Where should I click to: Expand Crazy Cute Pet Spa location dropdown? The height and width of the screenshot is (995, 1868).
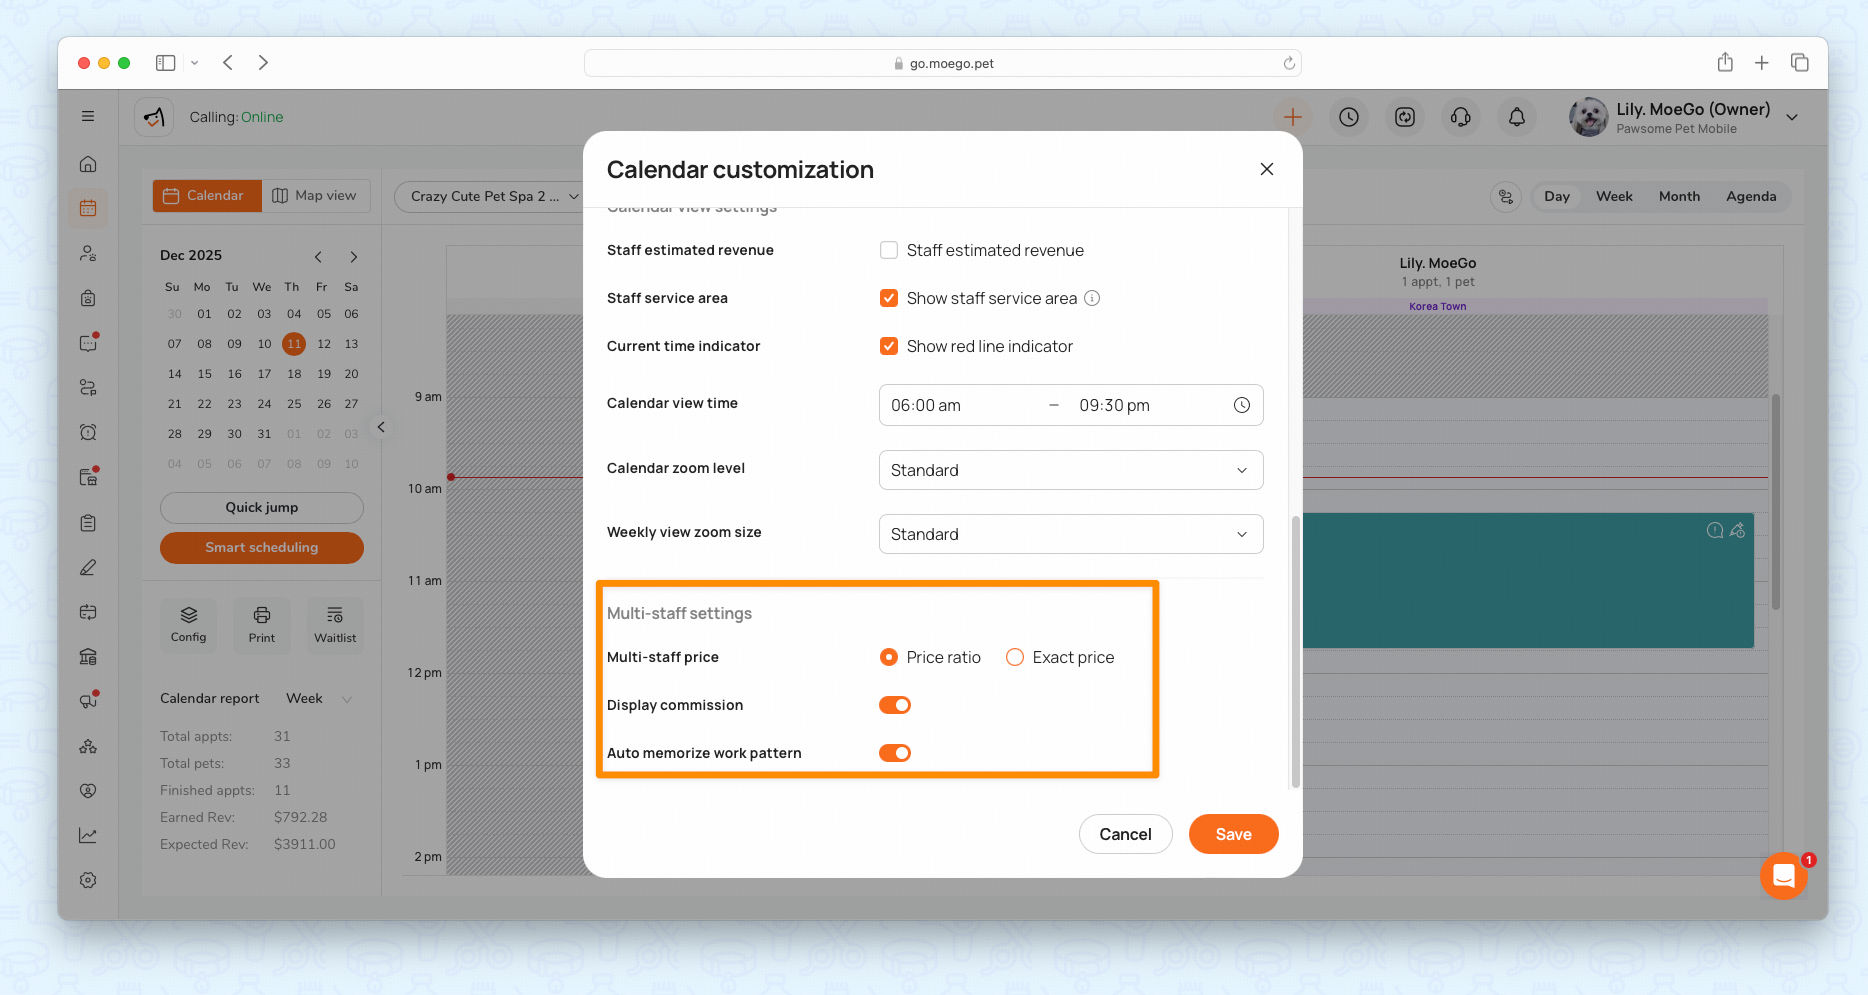pos(493,196)
